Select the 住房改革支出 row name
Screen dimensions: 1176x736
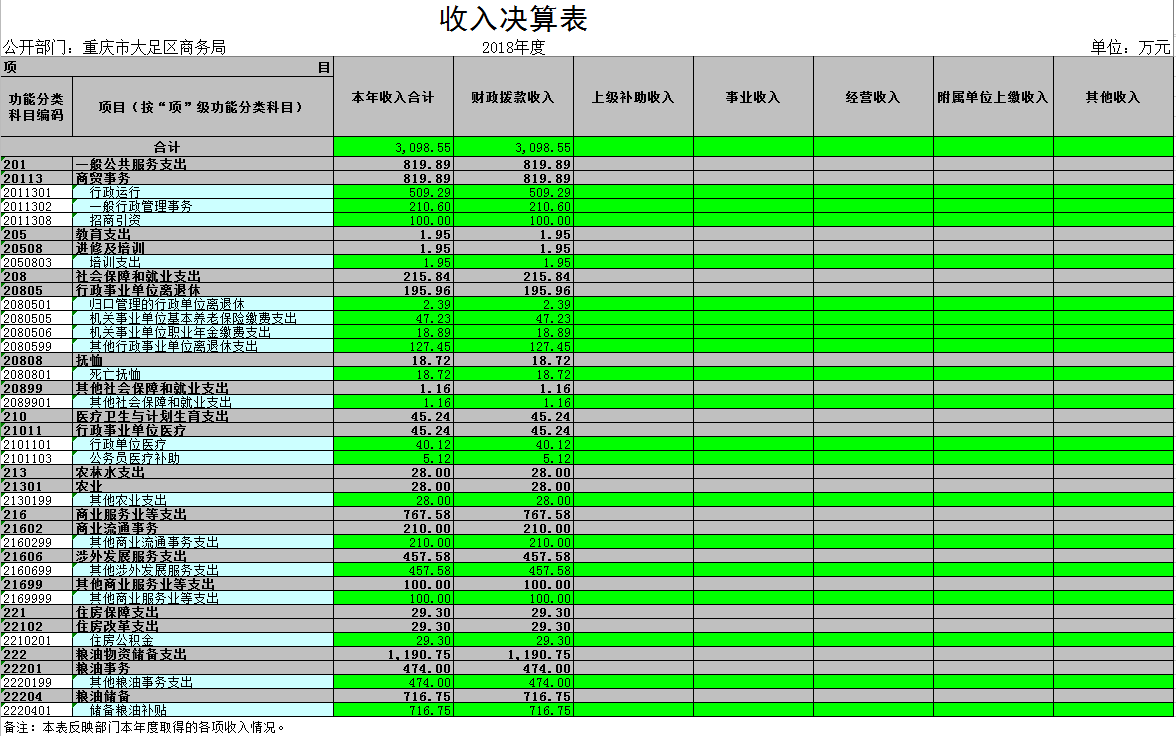tap(117, 626)
